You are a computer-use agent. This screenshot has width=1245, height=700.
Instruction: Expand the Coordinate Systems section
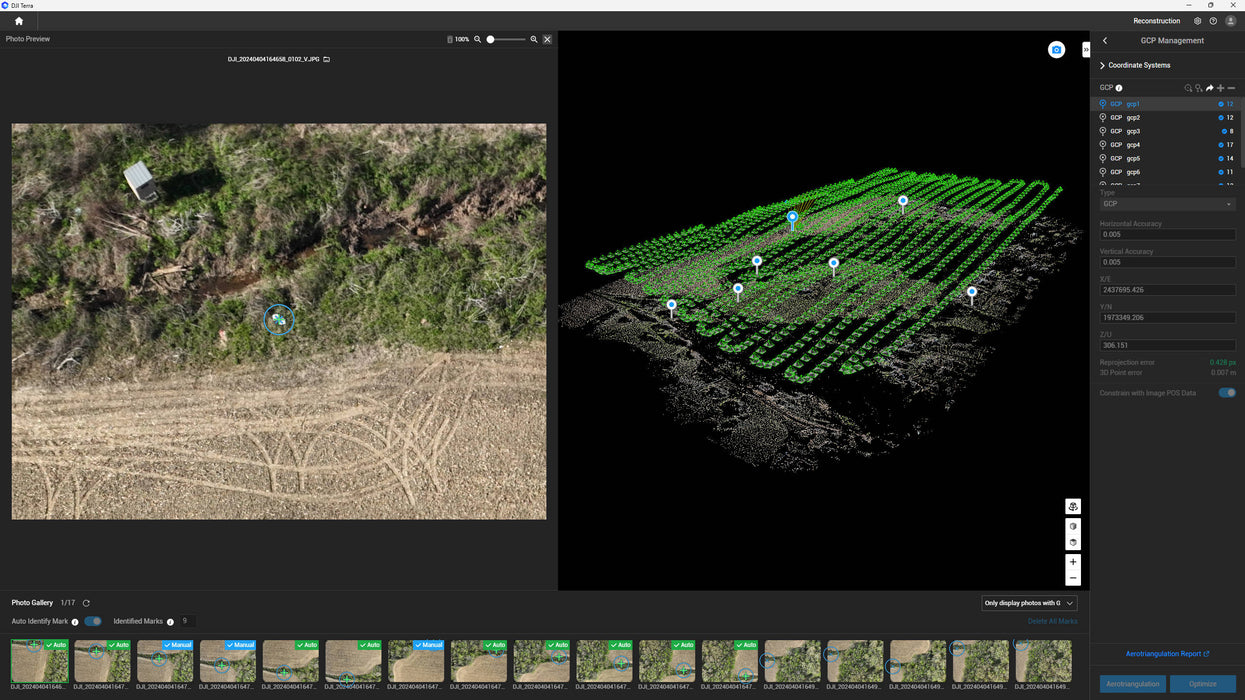click(x=1138, y=65)
